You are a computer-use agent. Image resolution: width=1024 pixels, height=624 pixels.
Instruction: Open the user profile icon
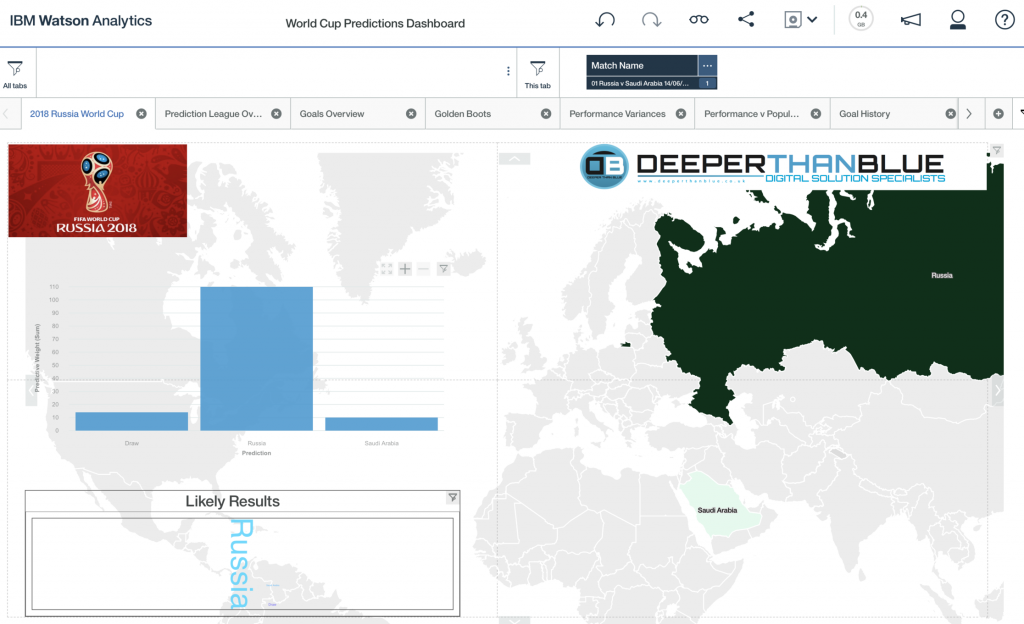coord(957,20)
